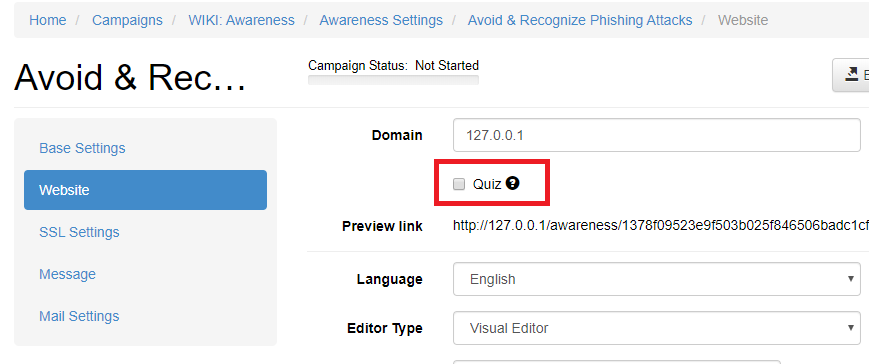Click the Avoid & Rec… page heading
Image resolution: width=869 pixels, height=364 pixels.
130,78
